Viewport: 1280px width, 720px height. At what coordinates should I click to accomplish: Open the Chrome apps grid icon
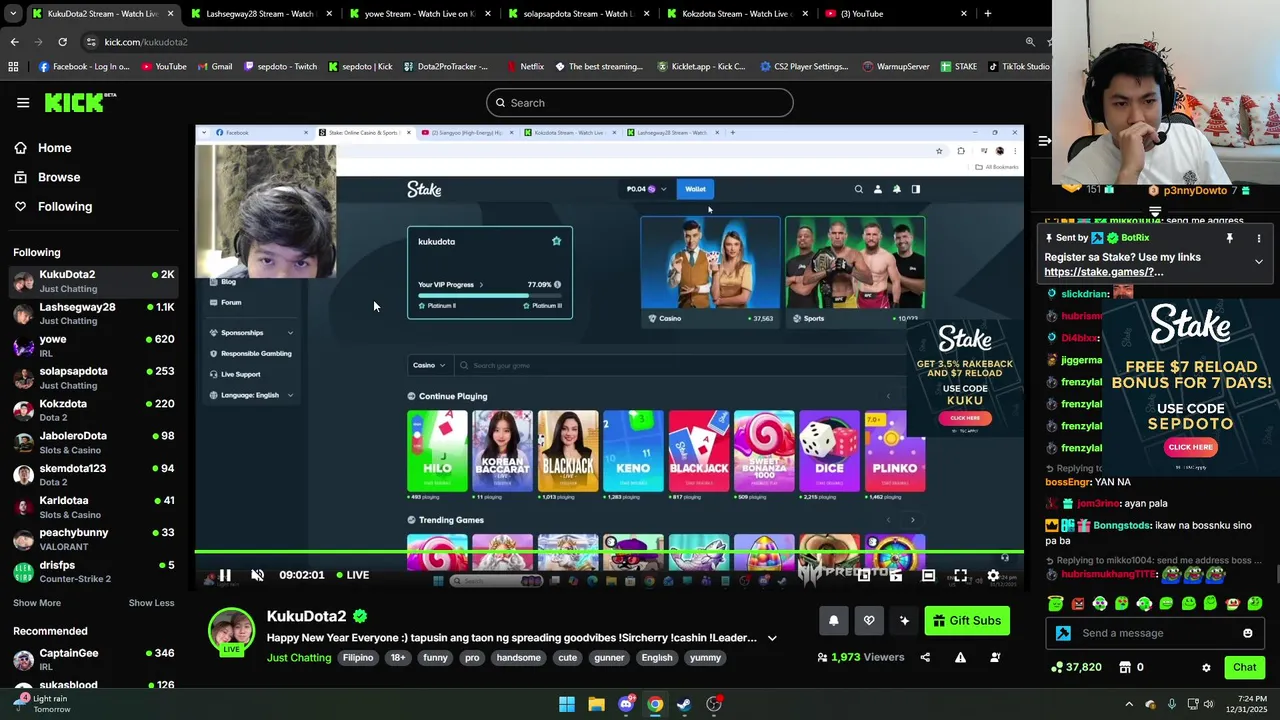tap(13, 67)
